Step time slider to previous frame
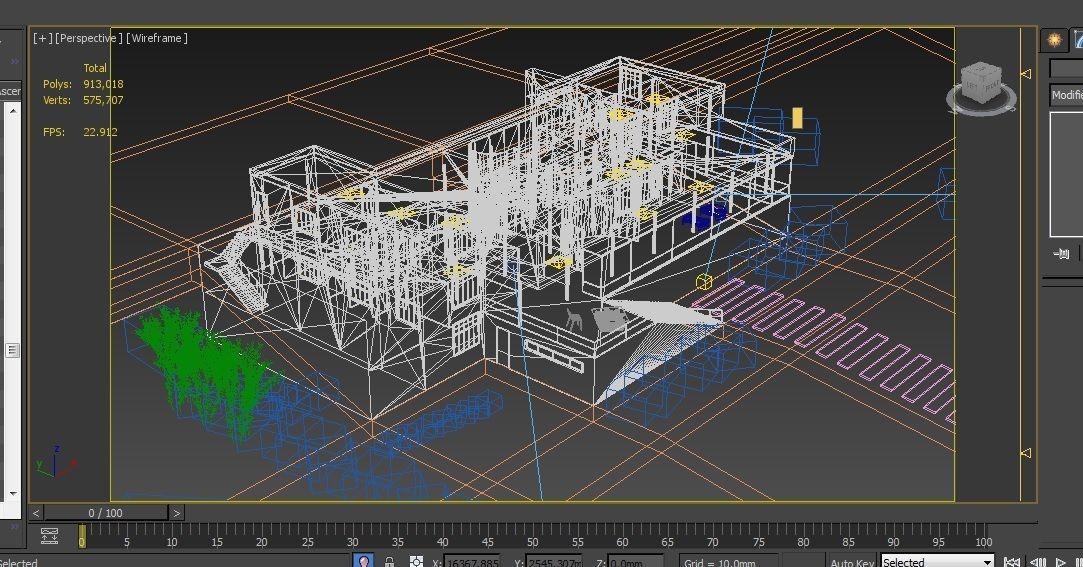 [36, 513]
